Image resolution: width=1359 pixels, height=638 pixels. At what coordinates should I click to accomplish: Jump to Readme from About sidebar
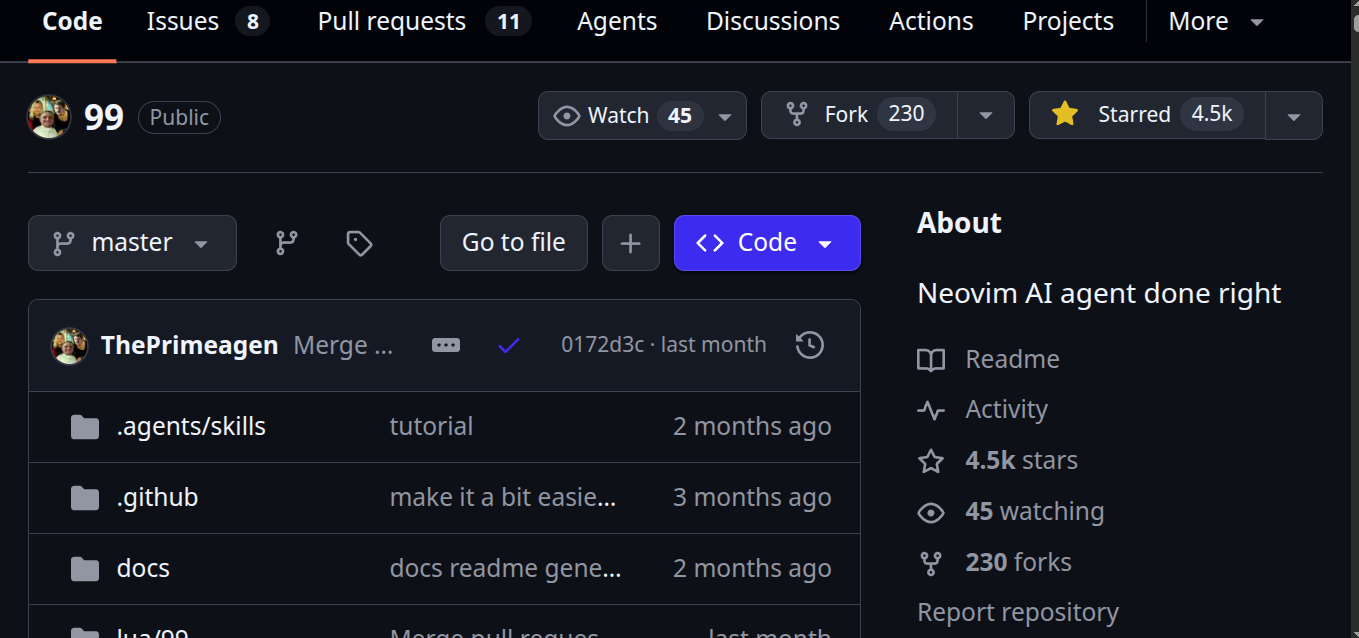(x=1012, y=359)
